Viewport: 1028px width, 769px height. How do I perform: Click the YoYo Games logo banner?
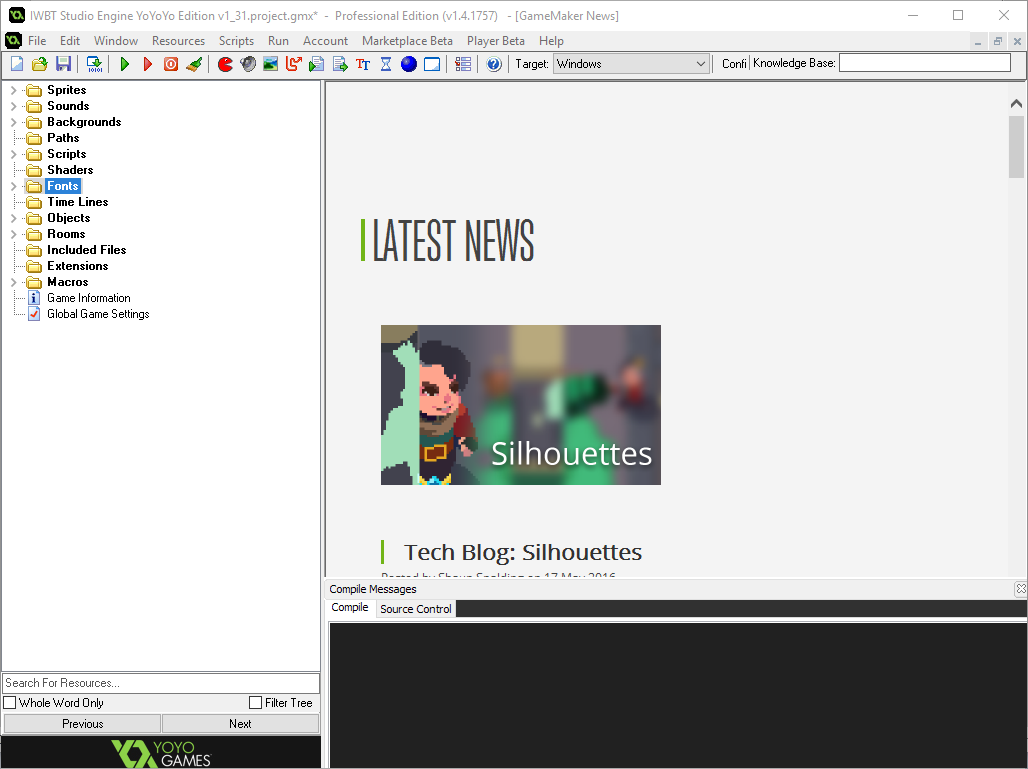coord(161,753)
